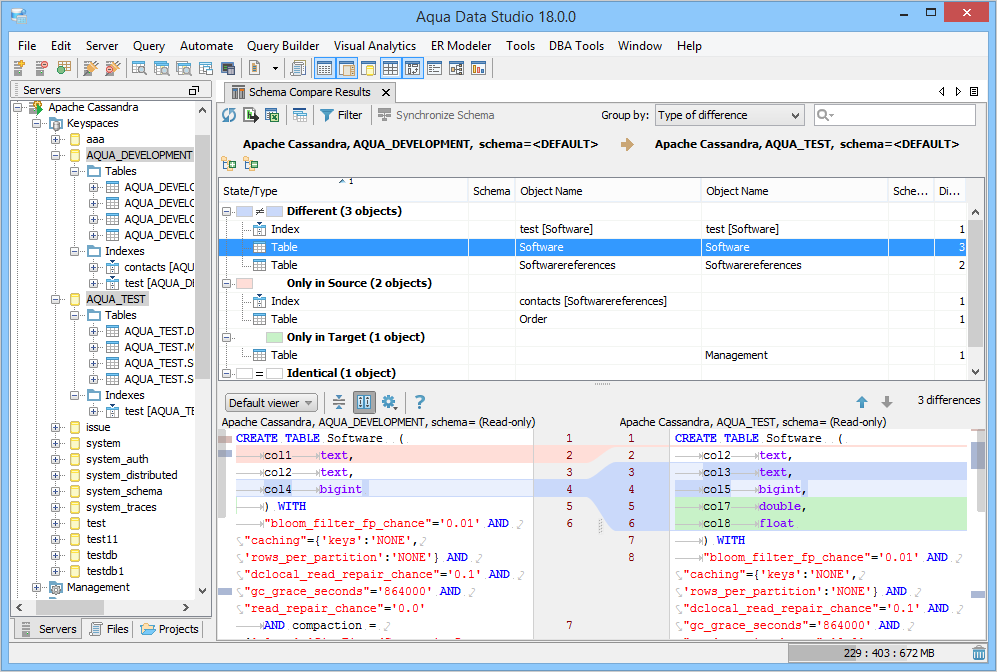Click the second collapse-tree icon above State/Type
This screenshot has height=672, width=997.
tap(251, 164)
